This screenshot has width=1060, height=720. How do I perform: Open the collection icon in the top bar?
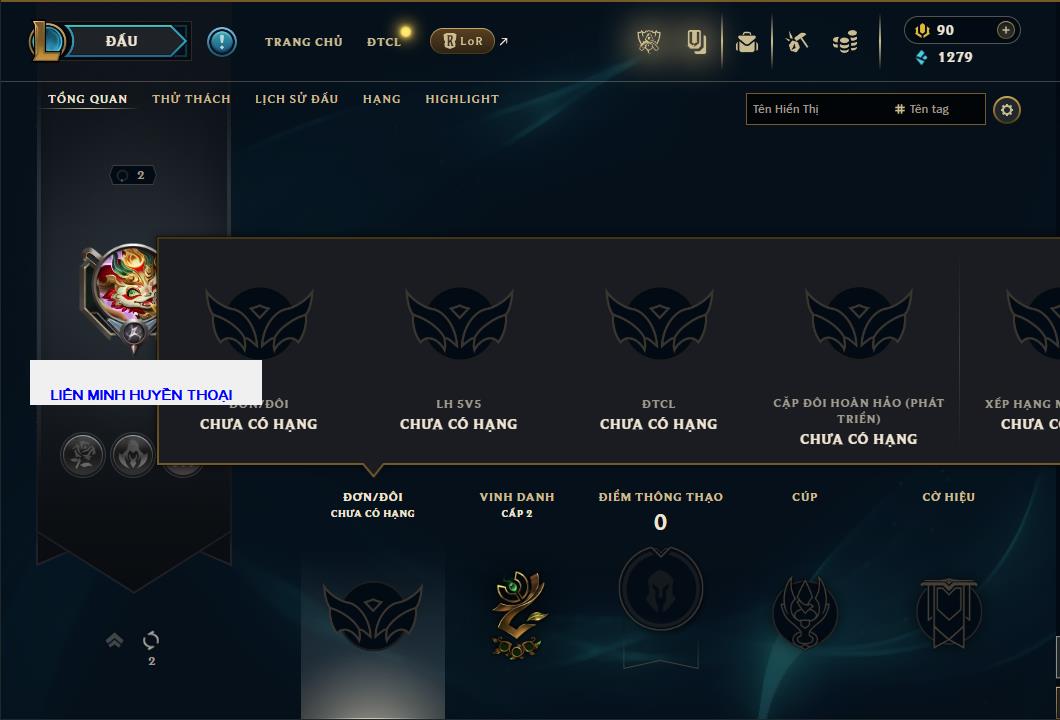click(x=696, y=42)
